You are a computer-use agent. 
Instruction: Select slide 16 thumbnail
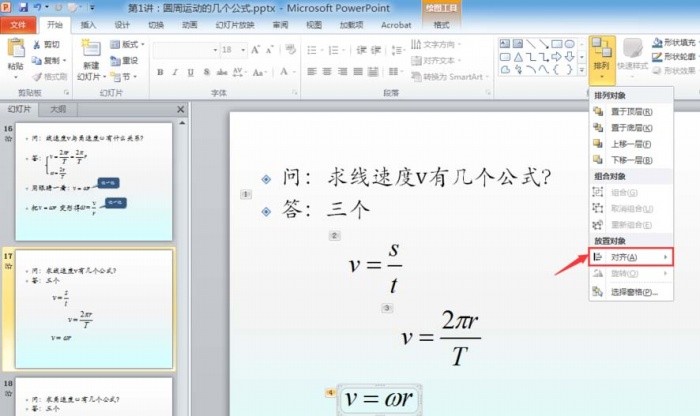point(94,182)
